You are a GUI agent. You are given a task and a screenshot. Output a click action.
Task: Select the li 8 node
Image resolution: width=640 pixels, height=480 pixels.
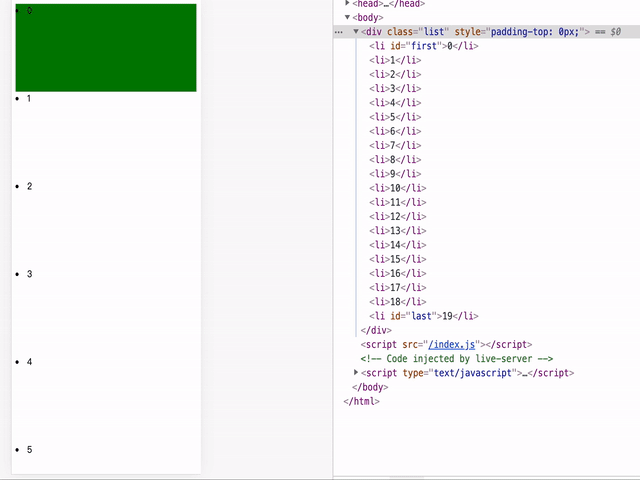click(395, 160)
